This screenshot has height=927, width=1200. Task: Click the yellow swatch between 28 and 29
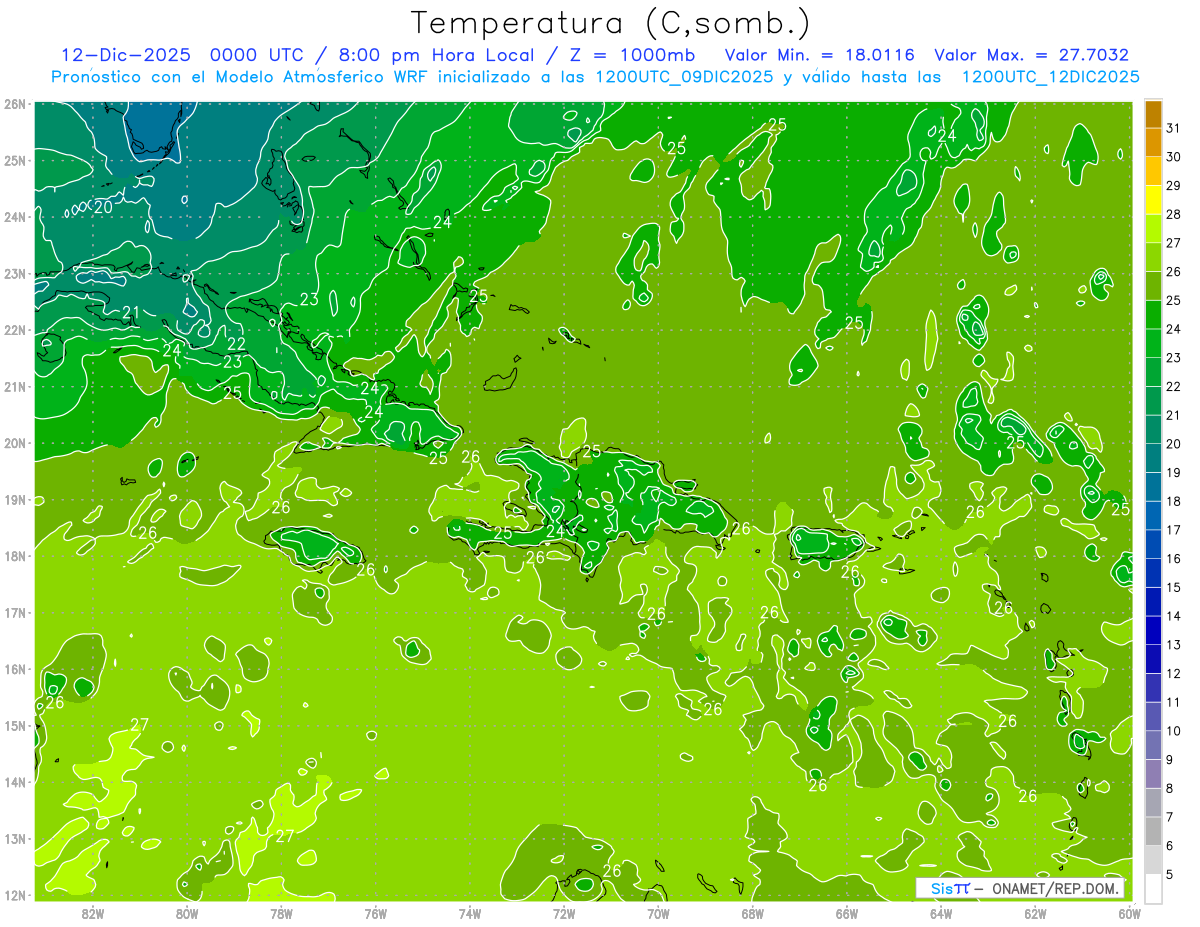pos(1153,200)
